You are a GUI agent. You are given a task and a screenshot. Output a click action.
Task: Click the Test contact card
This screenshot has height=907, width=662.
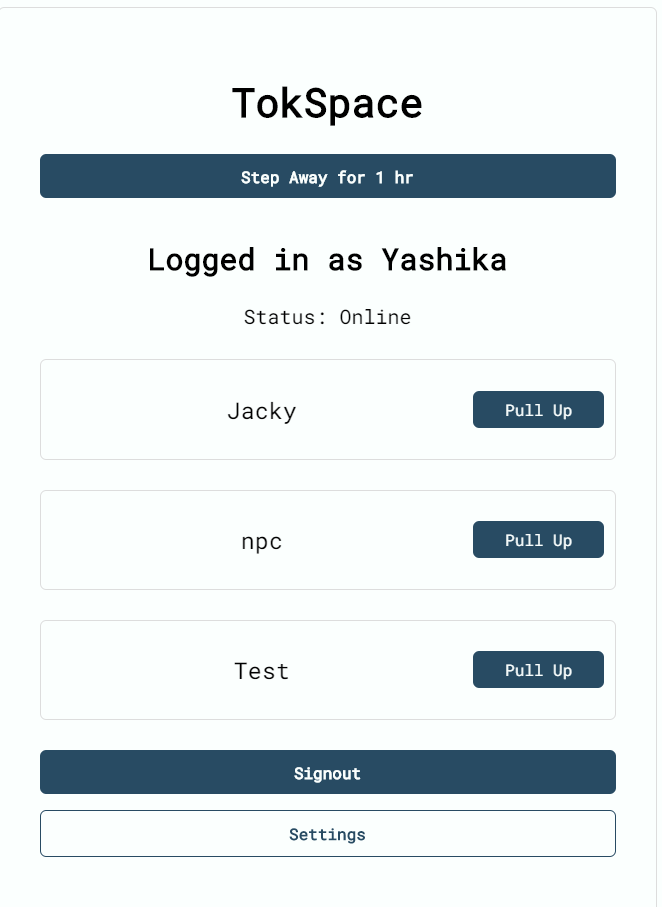tap(328, 670)
